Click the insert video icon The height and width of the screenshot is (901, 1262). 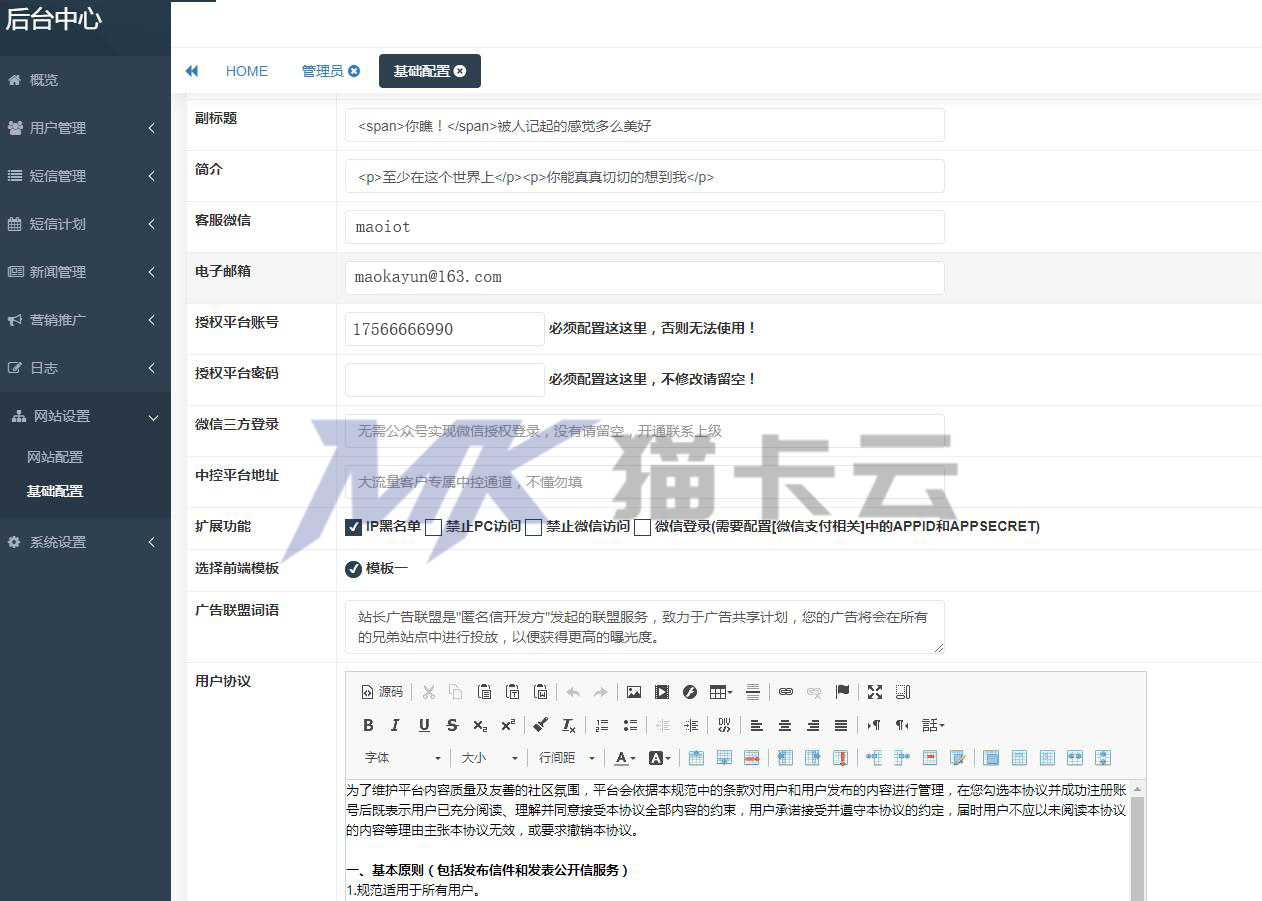[662, 692]
